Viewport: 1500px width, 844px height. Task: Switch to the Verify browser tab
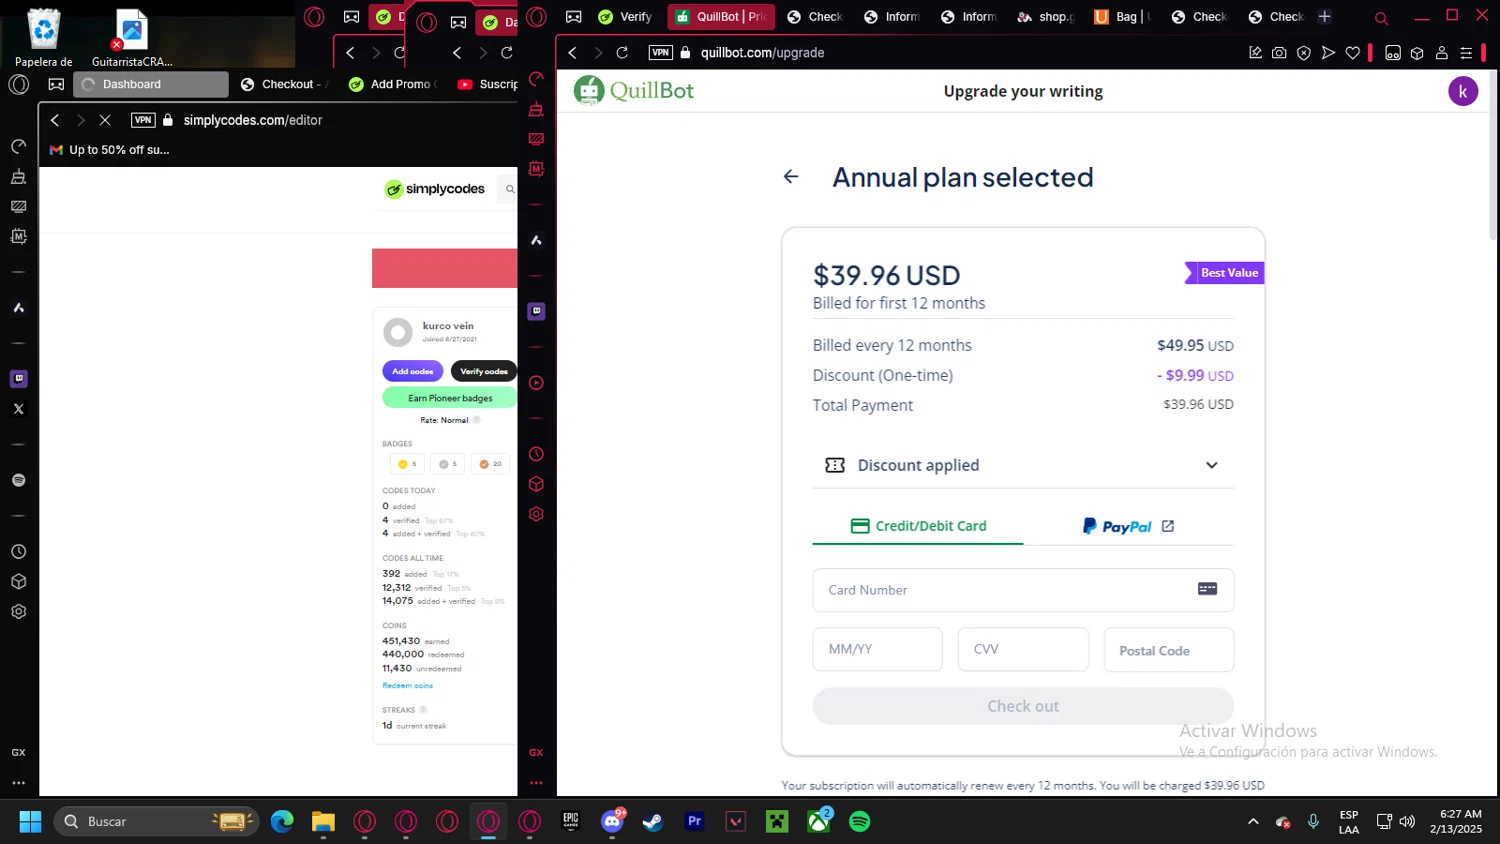click(x=625, y=17)
